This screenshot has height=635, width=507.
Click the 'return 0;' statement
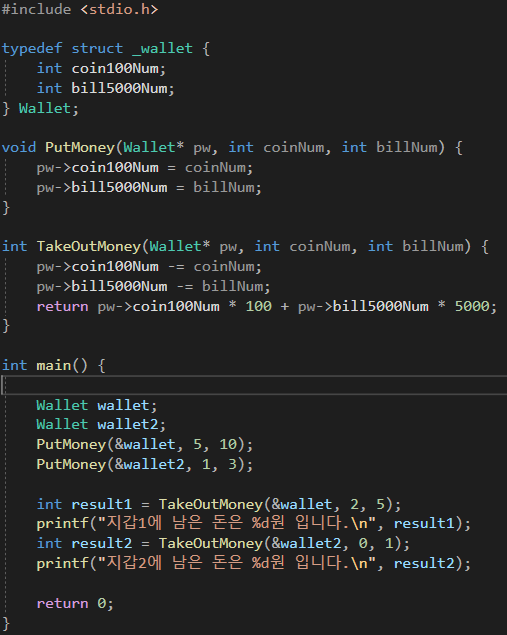75,603
